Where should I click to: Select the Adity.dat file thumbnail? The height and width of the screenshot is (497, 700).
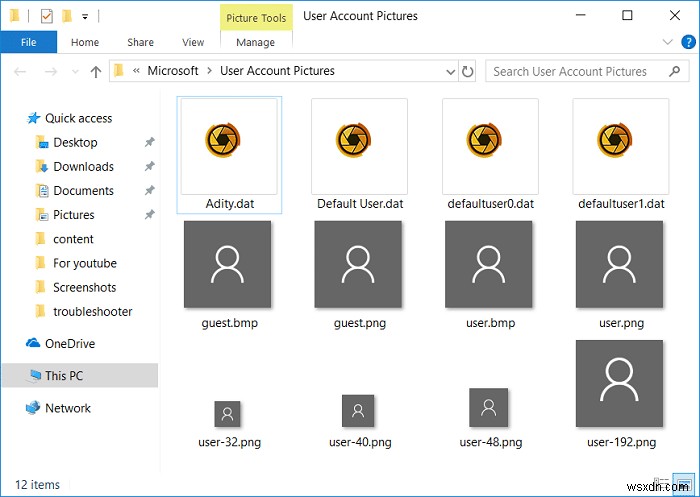(x=229, y=146)
